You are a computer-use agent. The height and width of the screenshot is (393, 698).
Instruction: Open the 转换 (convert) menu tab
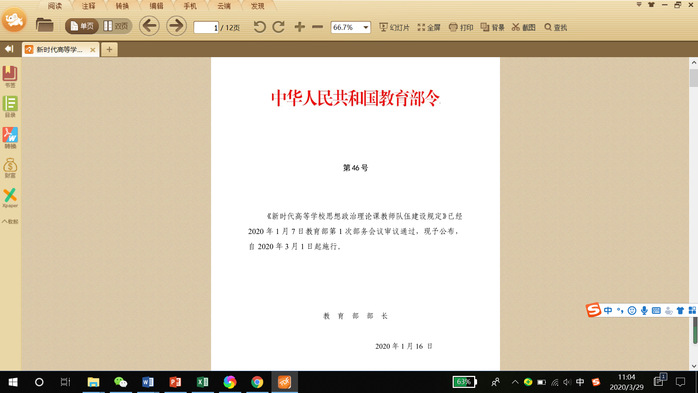(122, 6)
